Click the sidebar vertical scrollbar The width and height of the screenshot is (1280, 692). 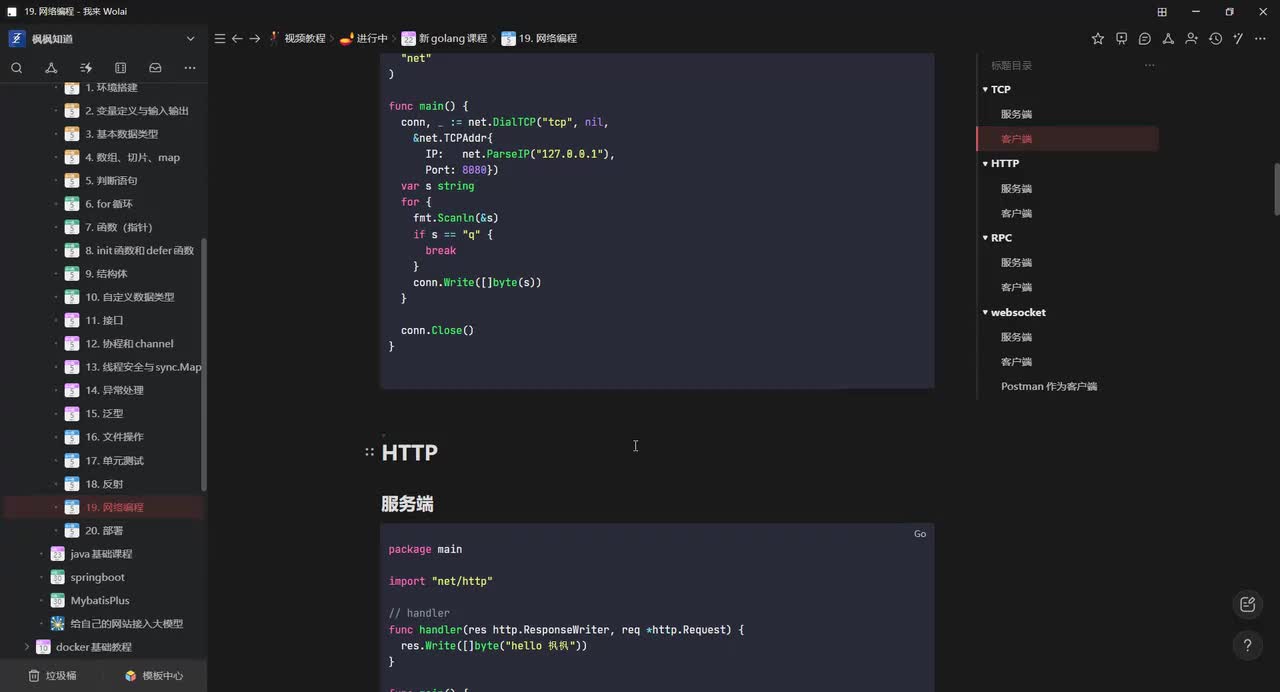coord(205,365)
